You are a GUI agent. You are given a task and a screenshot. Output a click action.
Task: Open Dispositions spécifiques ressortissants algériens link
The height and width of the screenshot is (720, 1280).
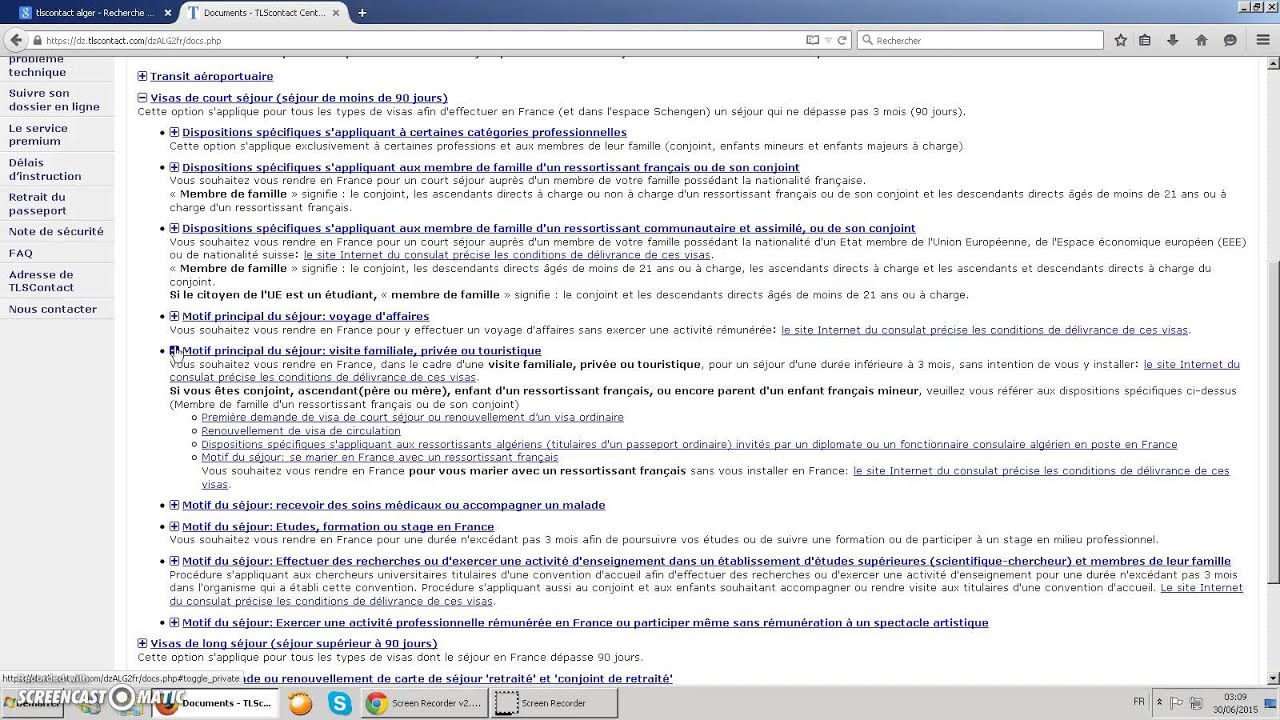689,444
